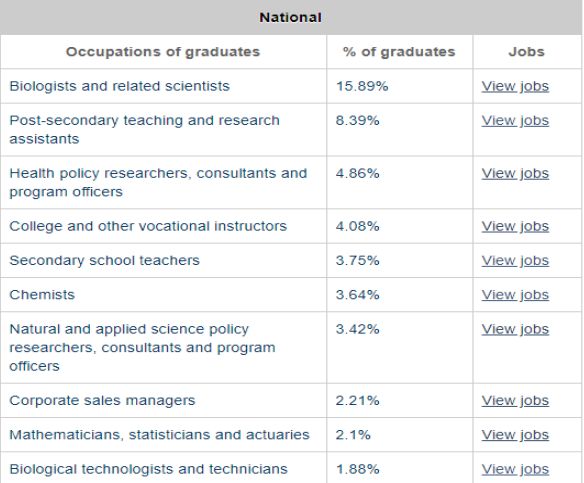
Task: Click the % of graduates column header
Action: click(399, 52)
